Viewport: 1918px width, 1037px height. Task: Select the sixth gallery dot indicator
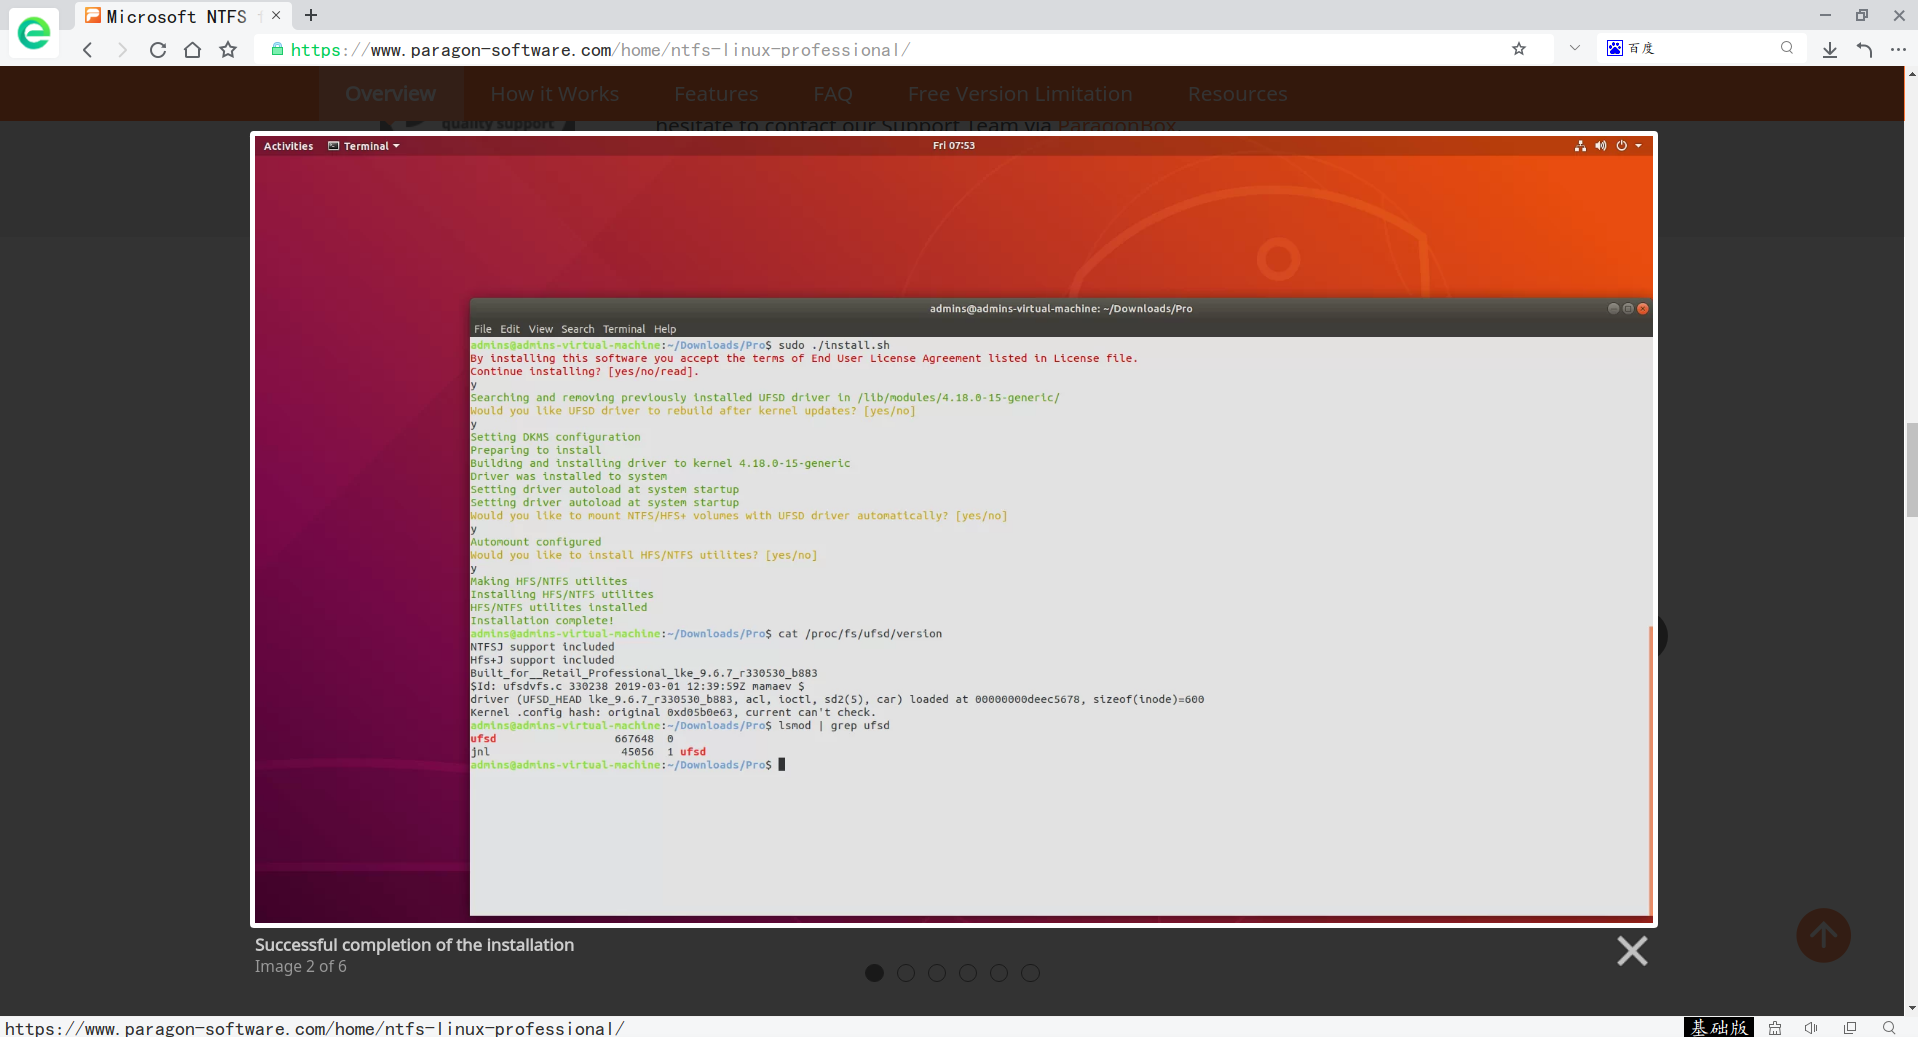[x=1030, y=973]
